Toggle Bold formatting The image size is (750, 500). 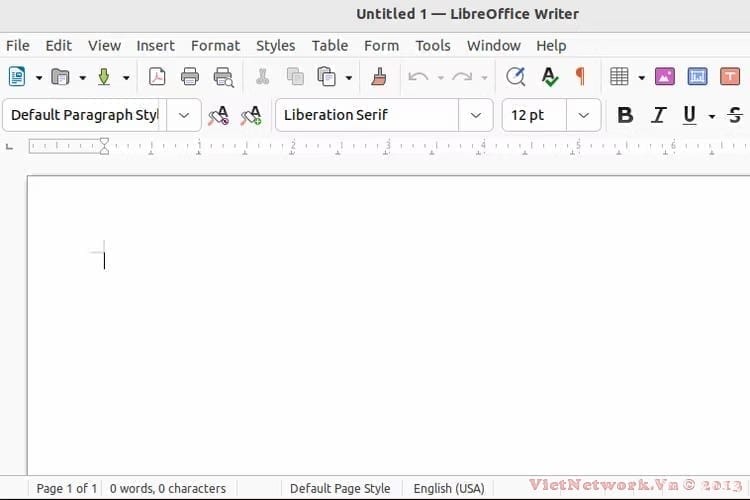click(625, 115)
